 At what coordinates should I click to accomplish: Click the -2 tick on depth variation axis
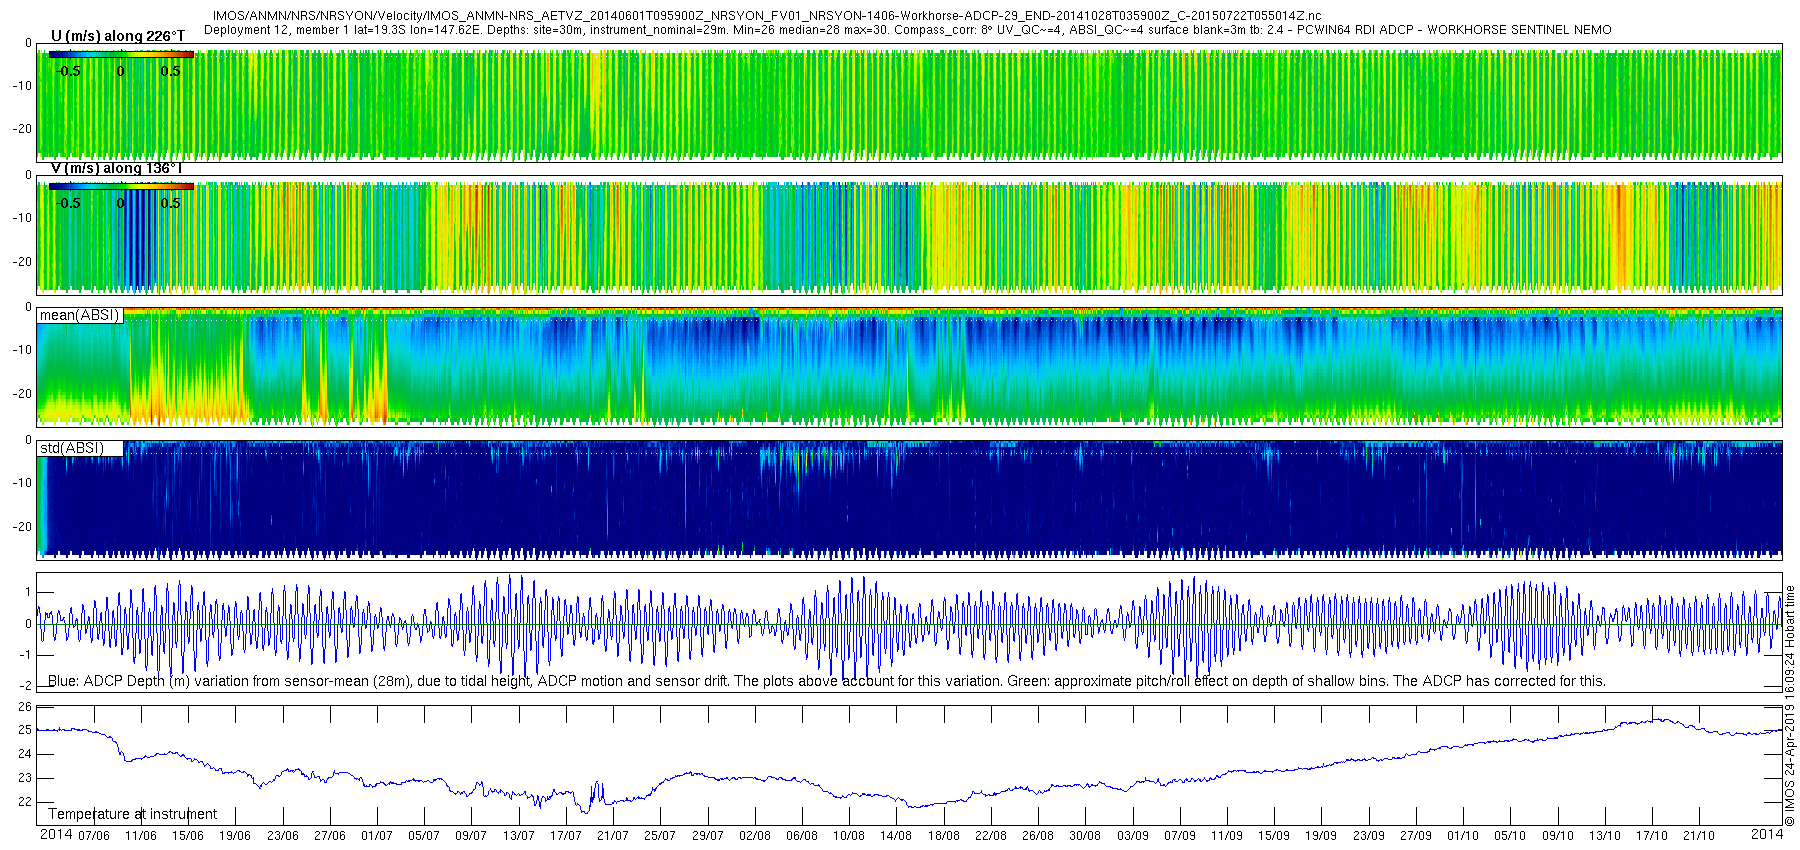click(25, 686)
